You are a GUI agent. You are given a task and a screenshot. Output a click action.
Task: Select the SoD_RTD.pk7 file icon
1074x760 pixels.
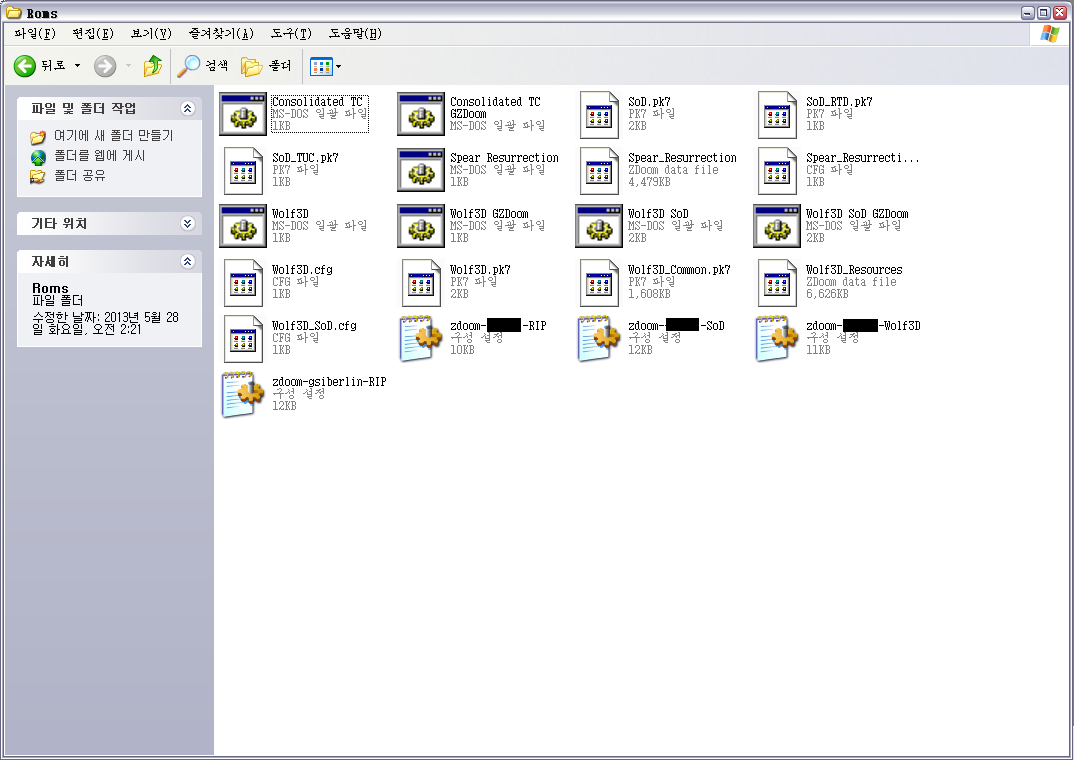click(x=777, y=114)
